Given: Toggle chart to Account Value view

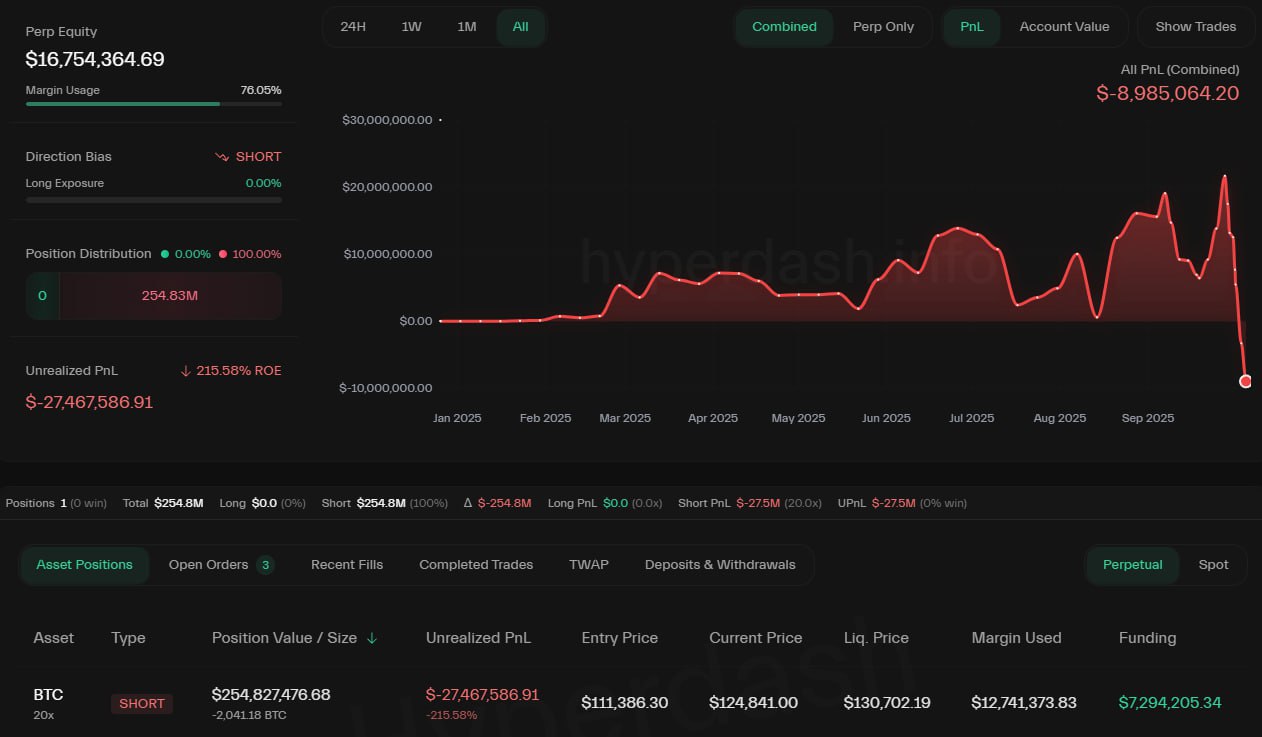Looking at the screenshot, I should pos(1064,27).
